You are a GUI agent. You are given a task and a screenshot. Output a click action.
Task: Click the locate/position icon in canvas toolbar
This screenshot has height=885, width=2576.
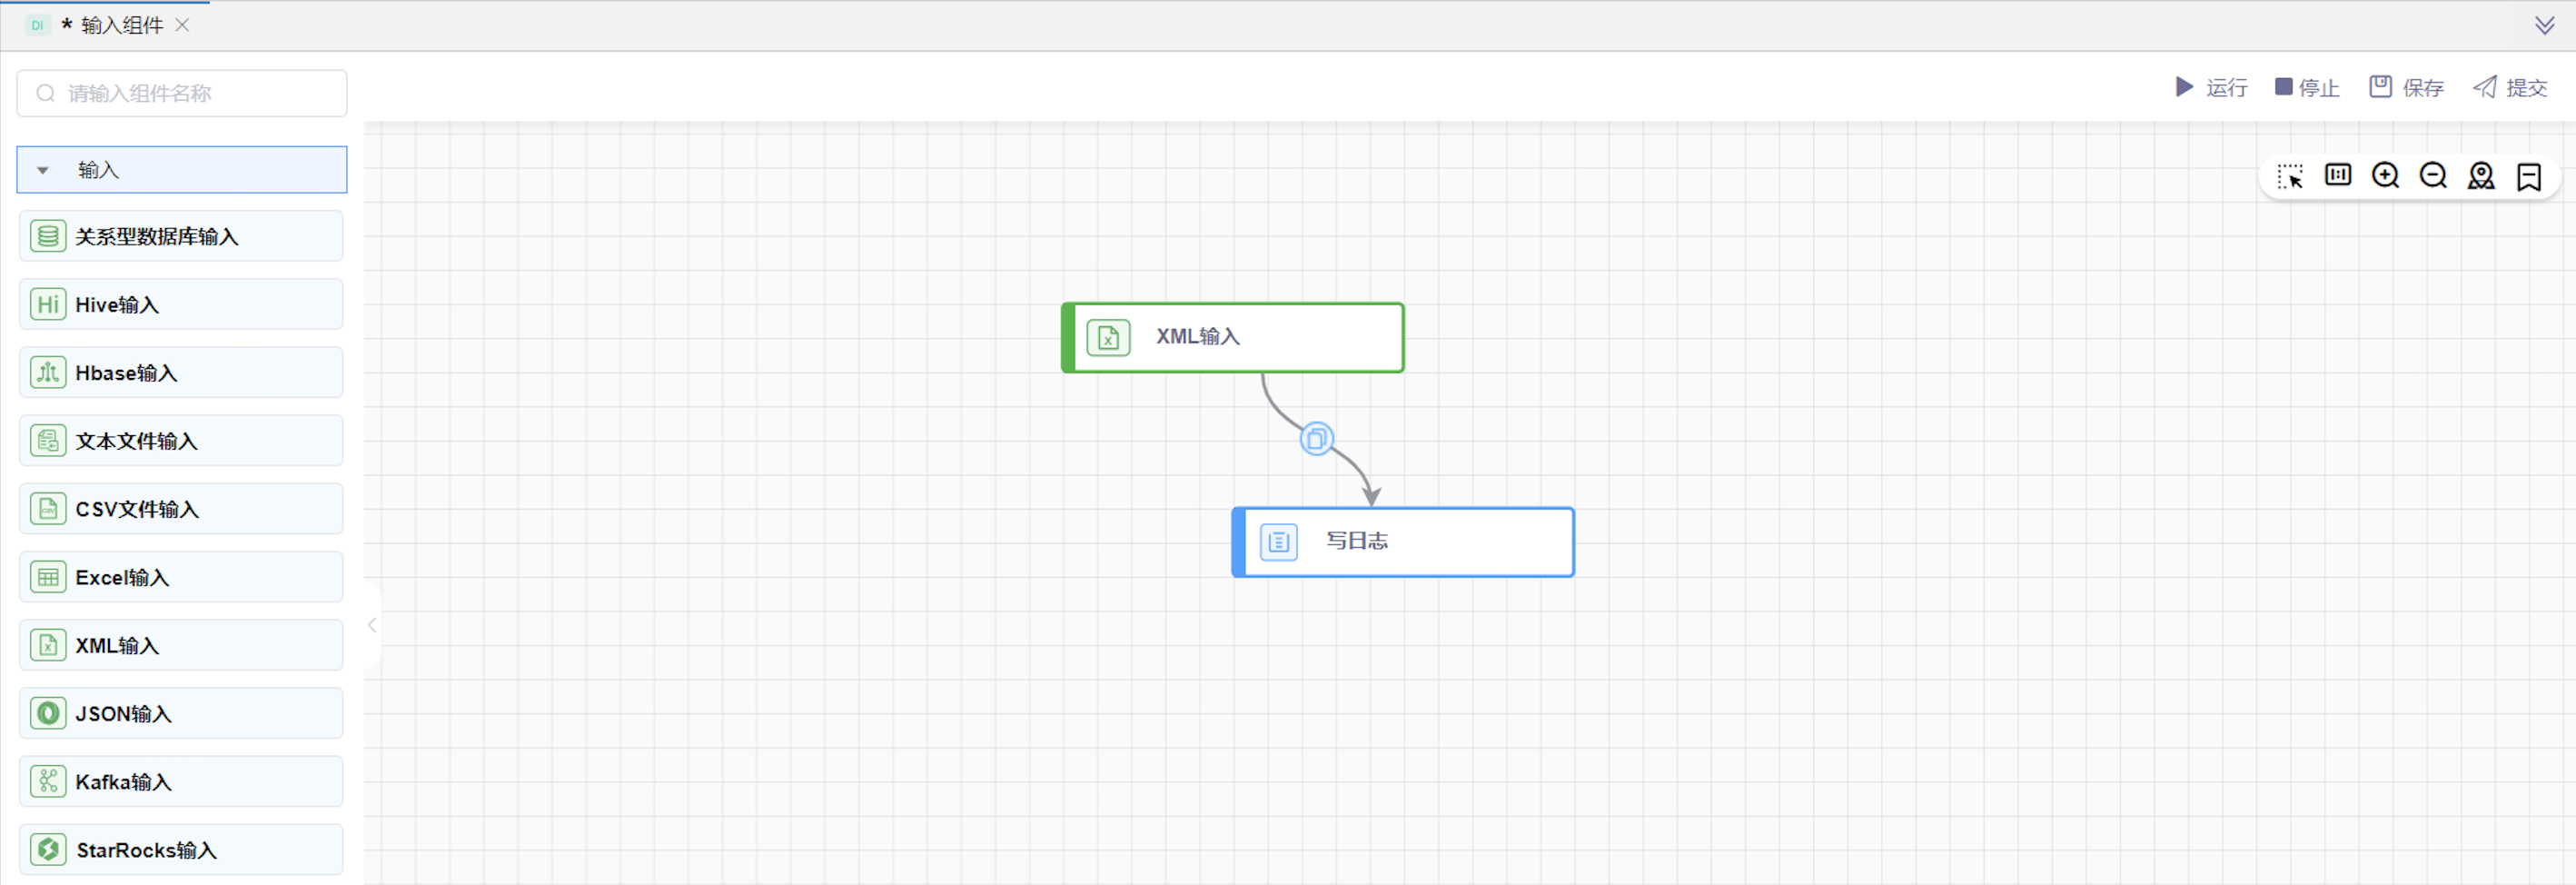[2480, 176]
